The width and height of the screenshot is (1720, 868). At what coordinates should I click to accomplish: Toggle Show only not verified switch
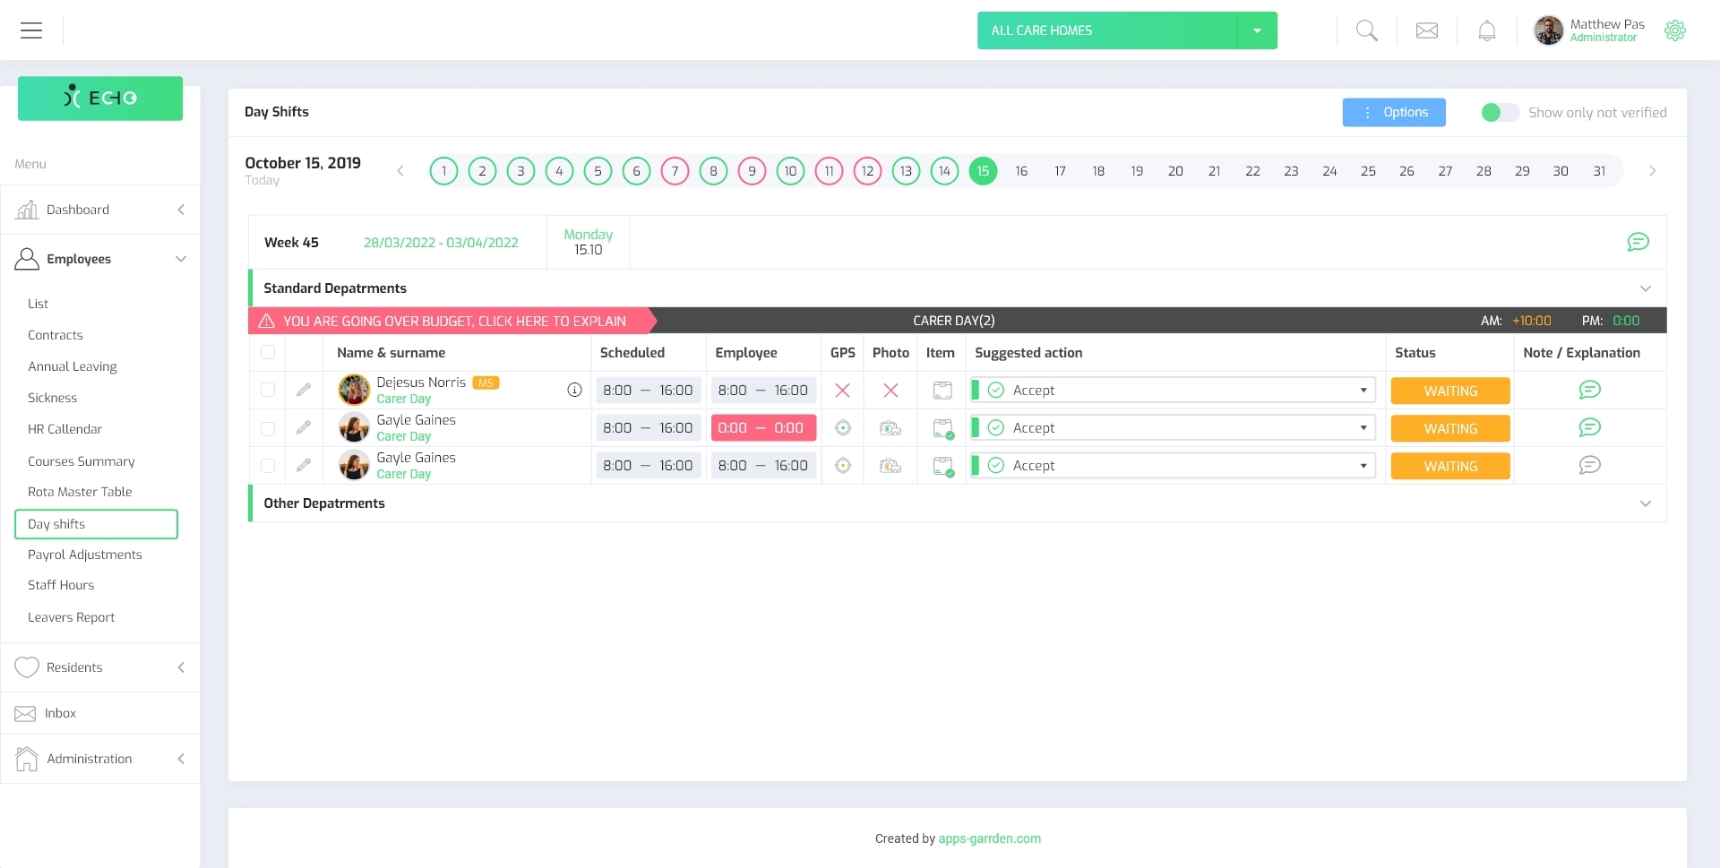pos(1498,113)
